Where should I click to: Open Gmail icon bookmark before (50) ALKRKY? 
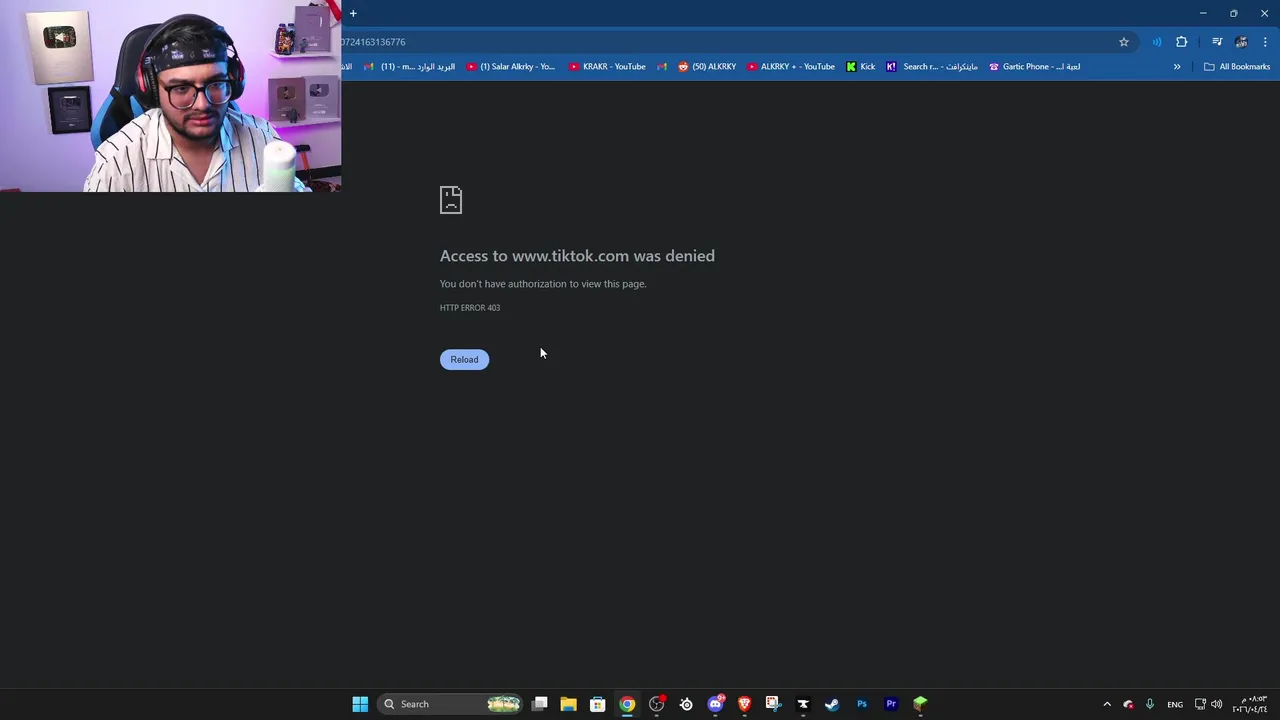[x=661, y=67]
